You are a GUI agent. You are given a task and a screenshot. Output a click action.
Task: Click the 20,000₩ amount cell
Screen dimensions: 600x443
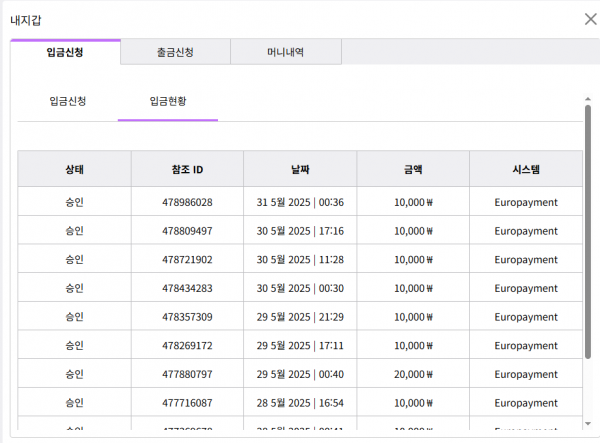click(x=413, y=374)
